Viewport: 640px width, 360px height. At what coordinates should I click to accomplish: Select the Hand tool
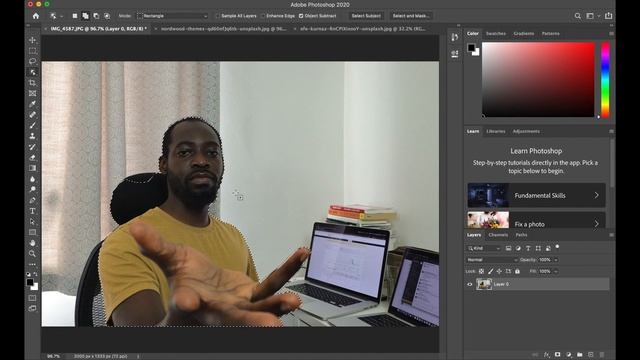33,243
